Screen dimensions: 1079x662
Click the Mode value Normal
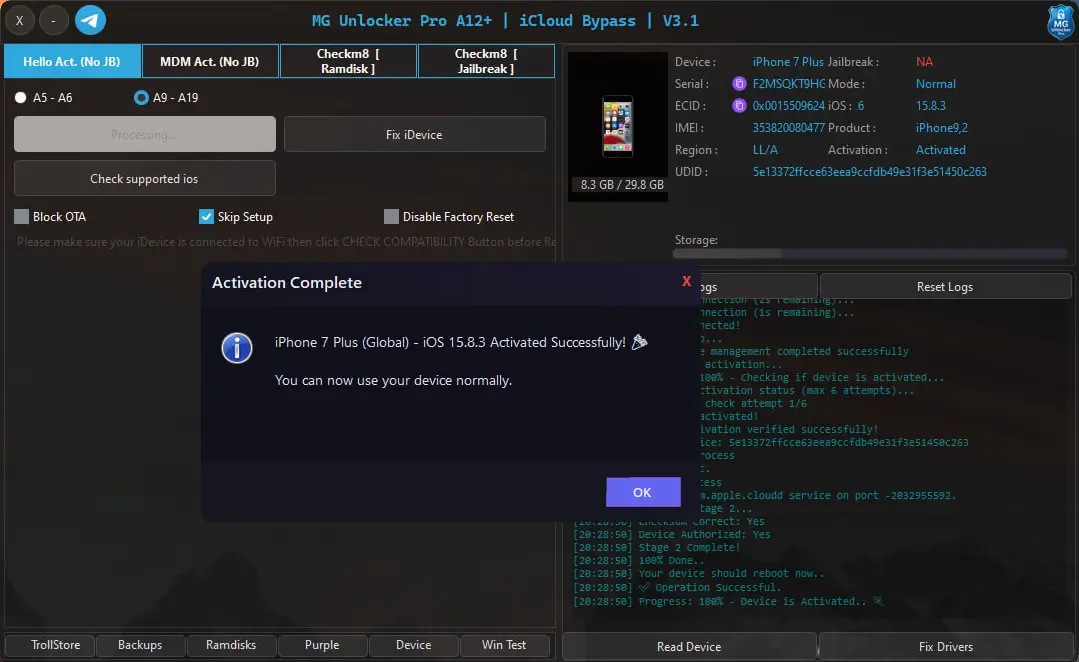pyautogui.click(x=935, y=83)
